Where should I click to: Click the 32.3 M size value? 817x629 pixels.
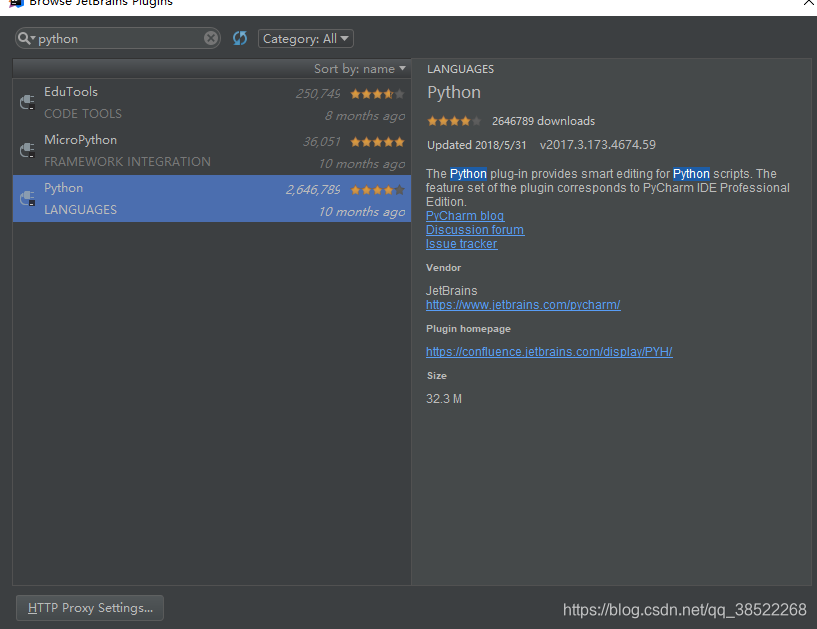tap(444, 399)
